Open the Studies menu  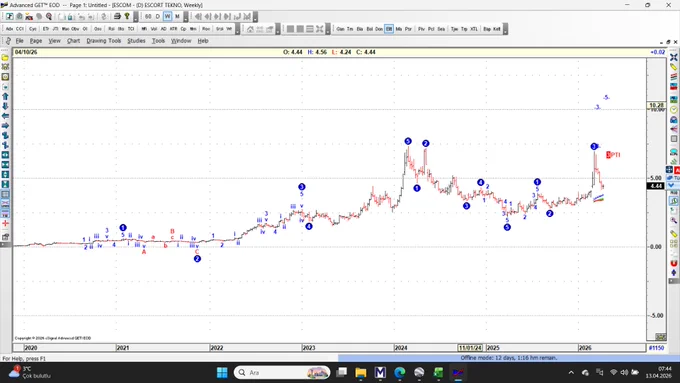136,41
